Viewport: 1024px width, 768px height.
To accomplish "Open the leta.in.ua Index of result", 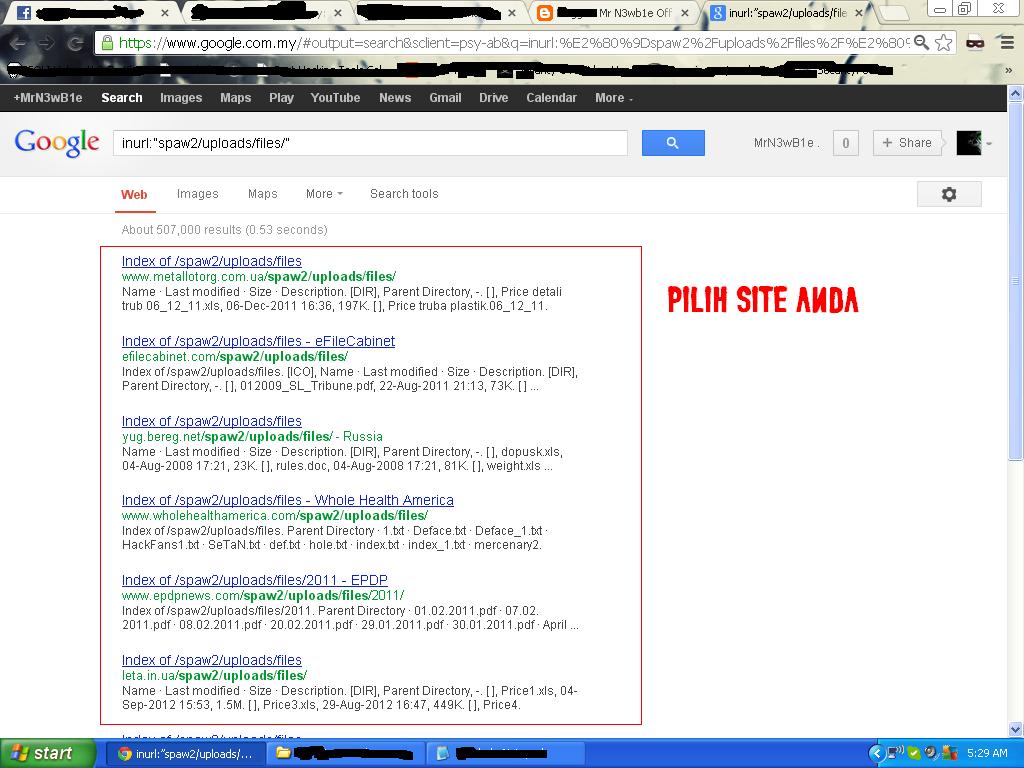I will (212, 660).
